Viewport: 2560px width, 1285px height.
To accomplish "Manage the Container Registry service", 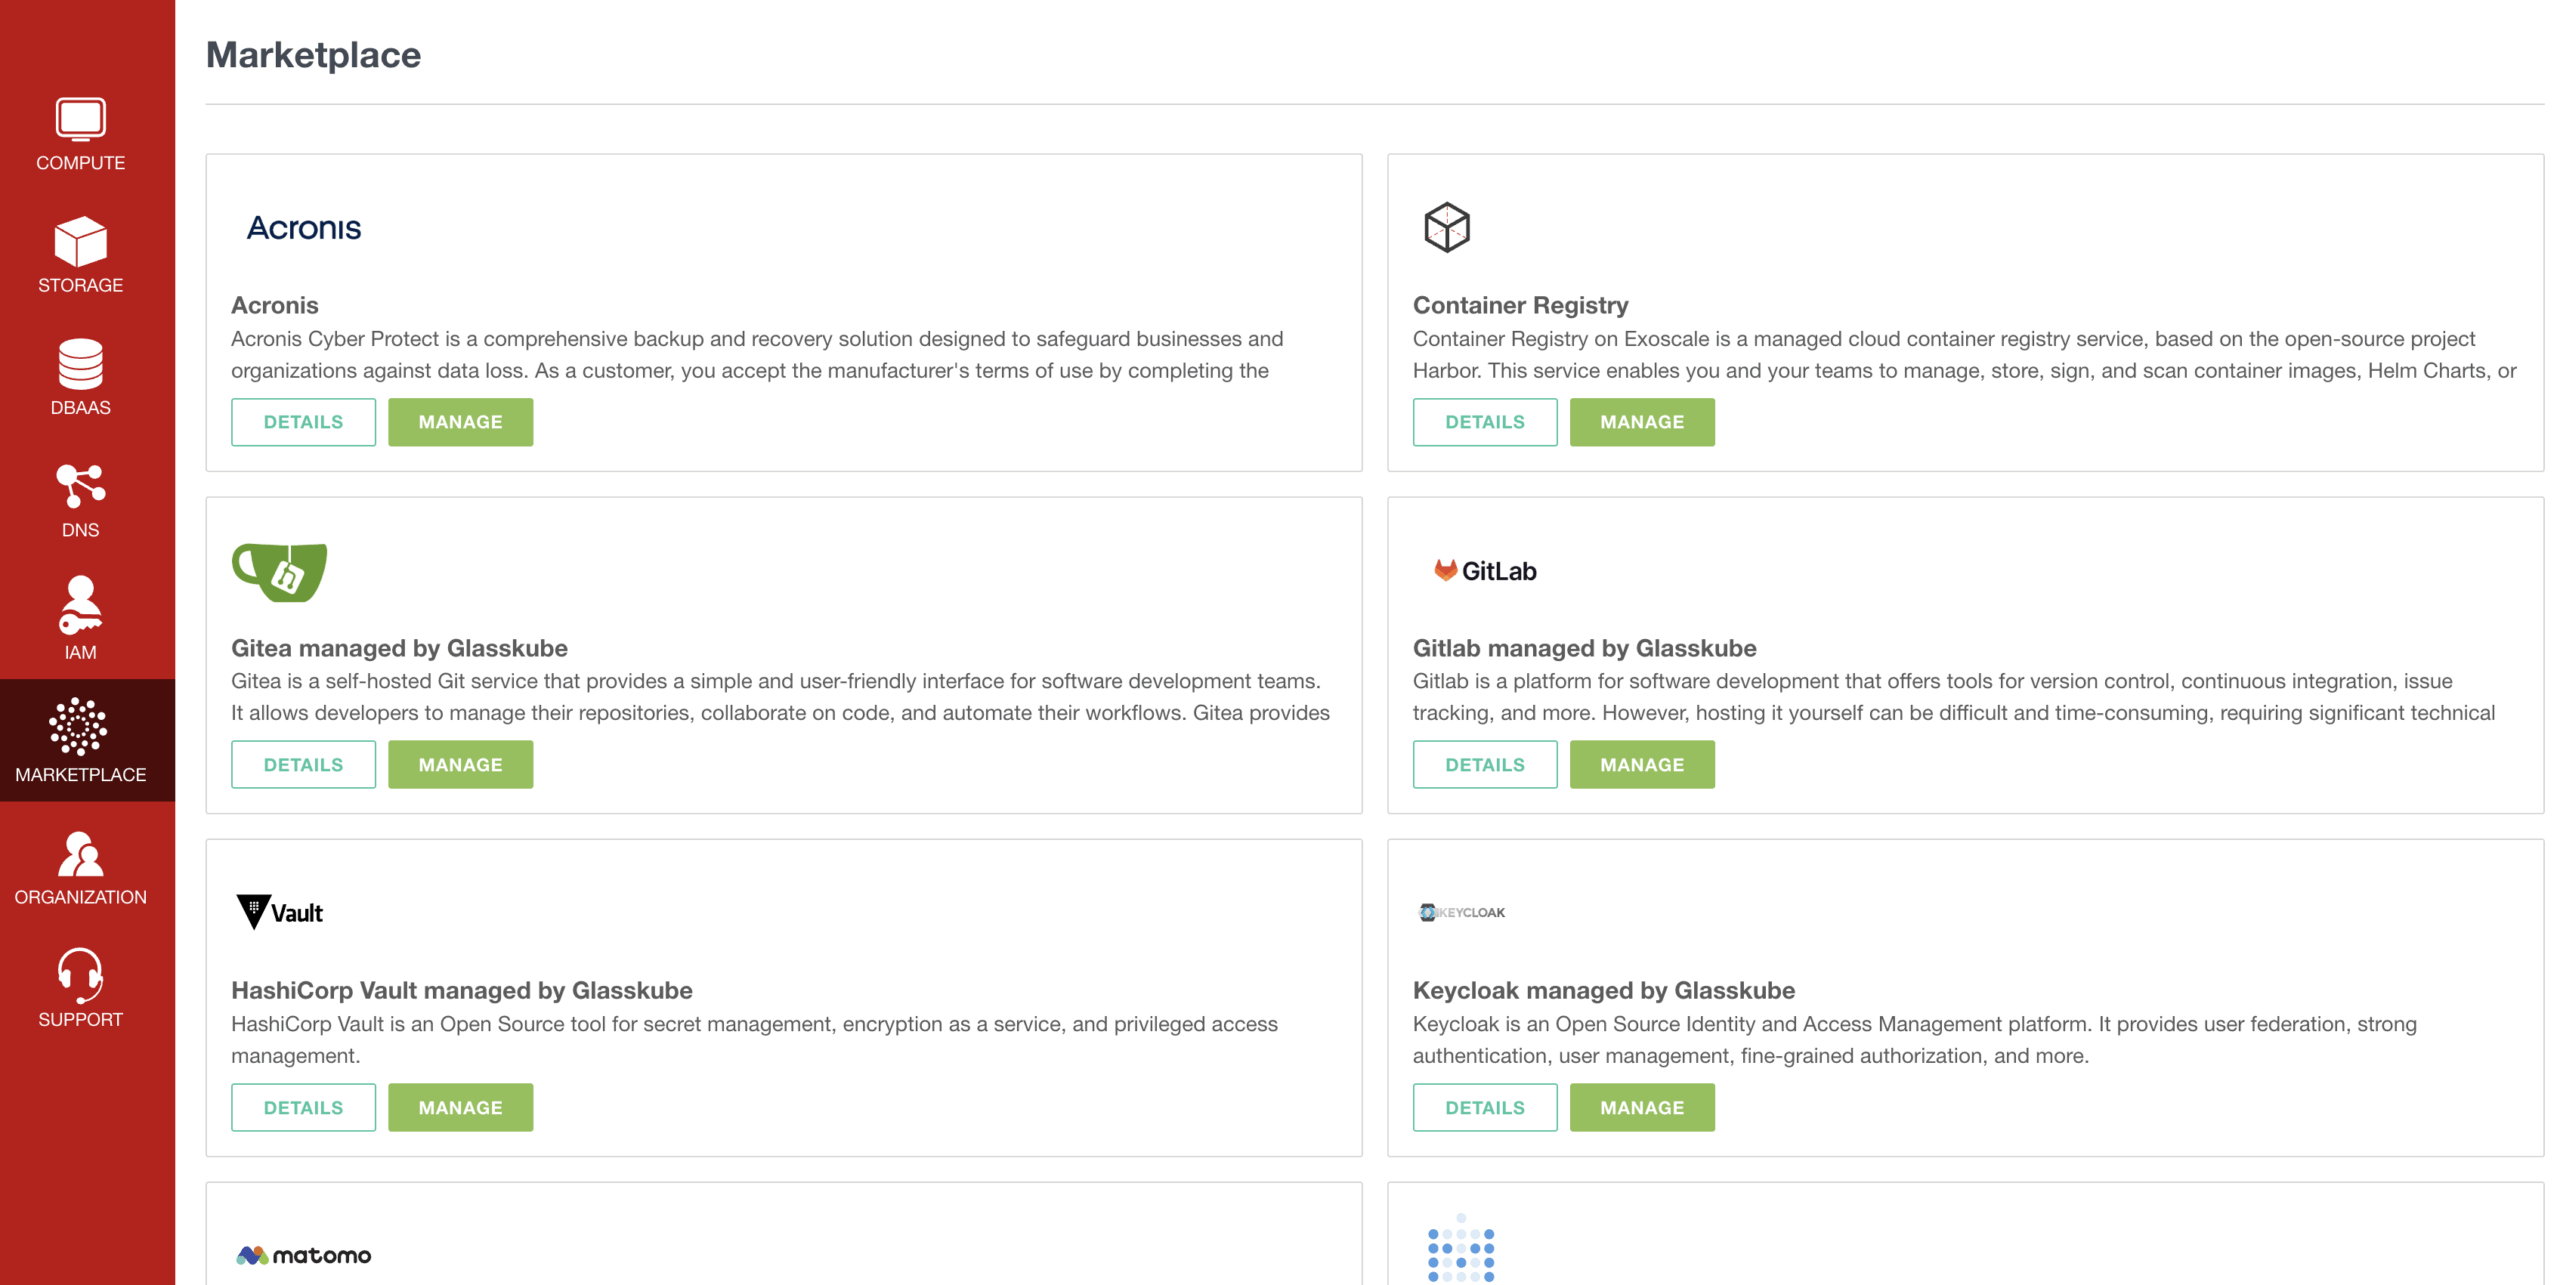I will pos(1641,422).
